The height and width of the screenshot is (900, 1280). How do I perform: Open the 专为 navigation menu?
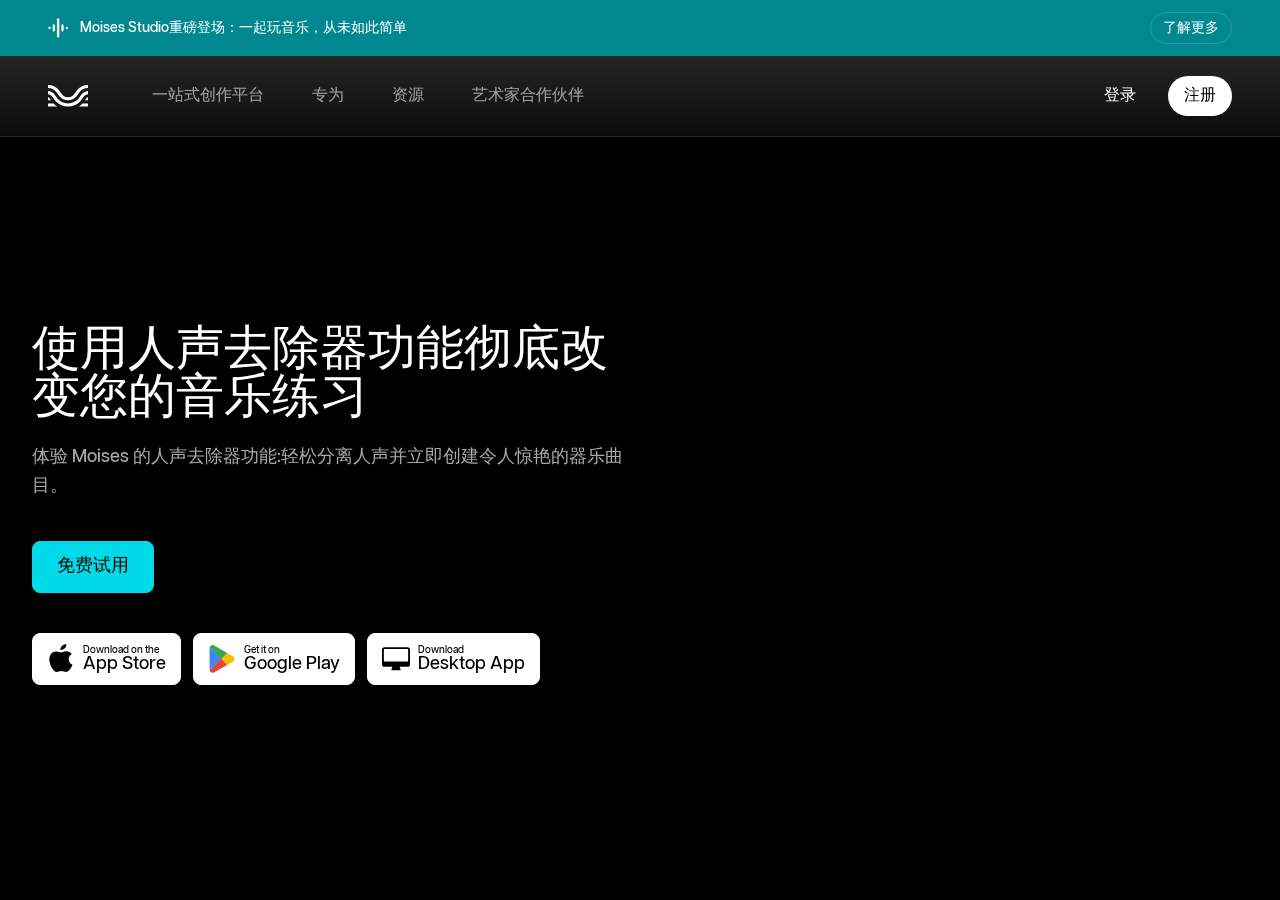point(328,96)
